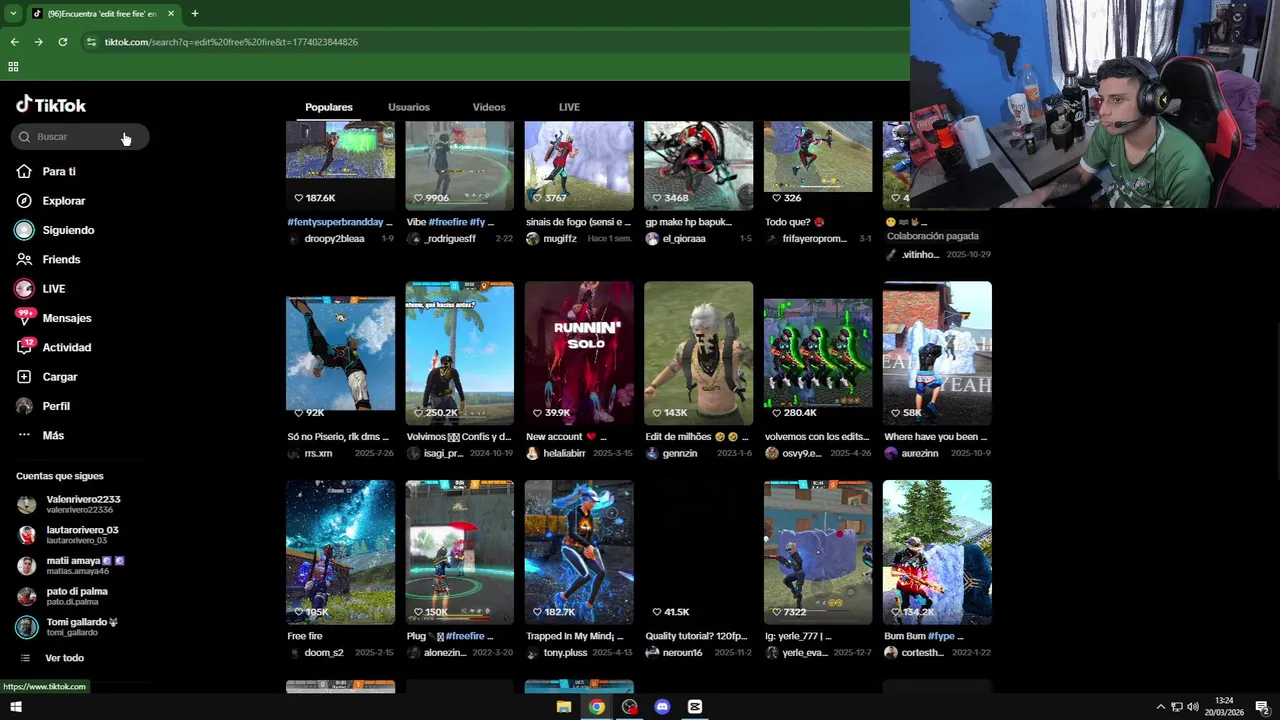Image resolution: width=1280 pixels, height=720 pixels.
Task: Open Chrome apps grid in bookmarks bar
Action: (x=13, y=67)
